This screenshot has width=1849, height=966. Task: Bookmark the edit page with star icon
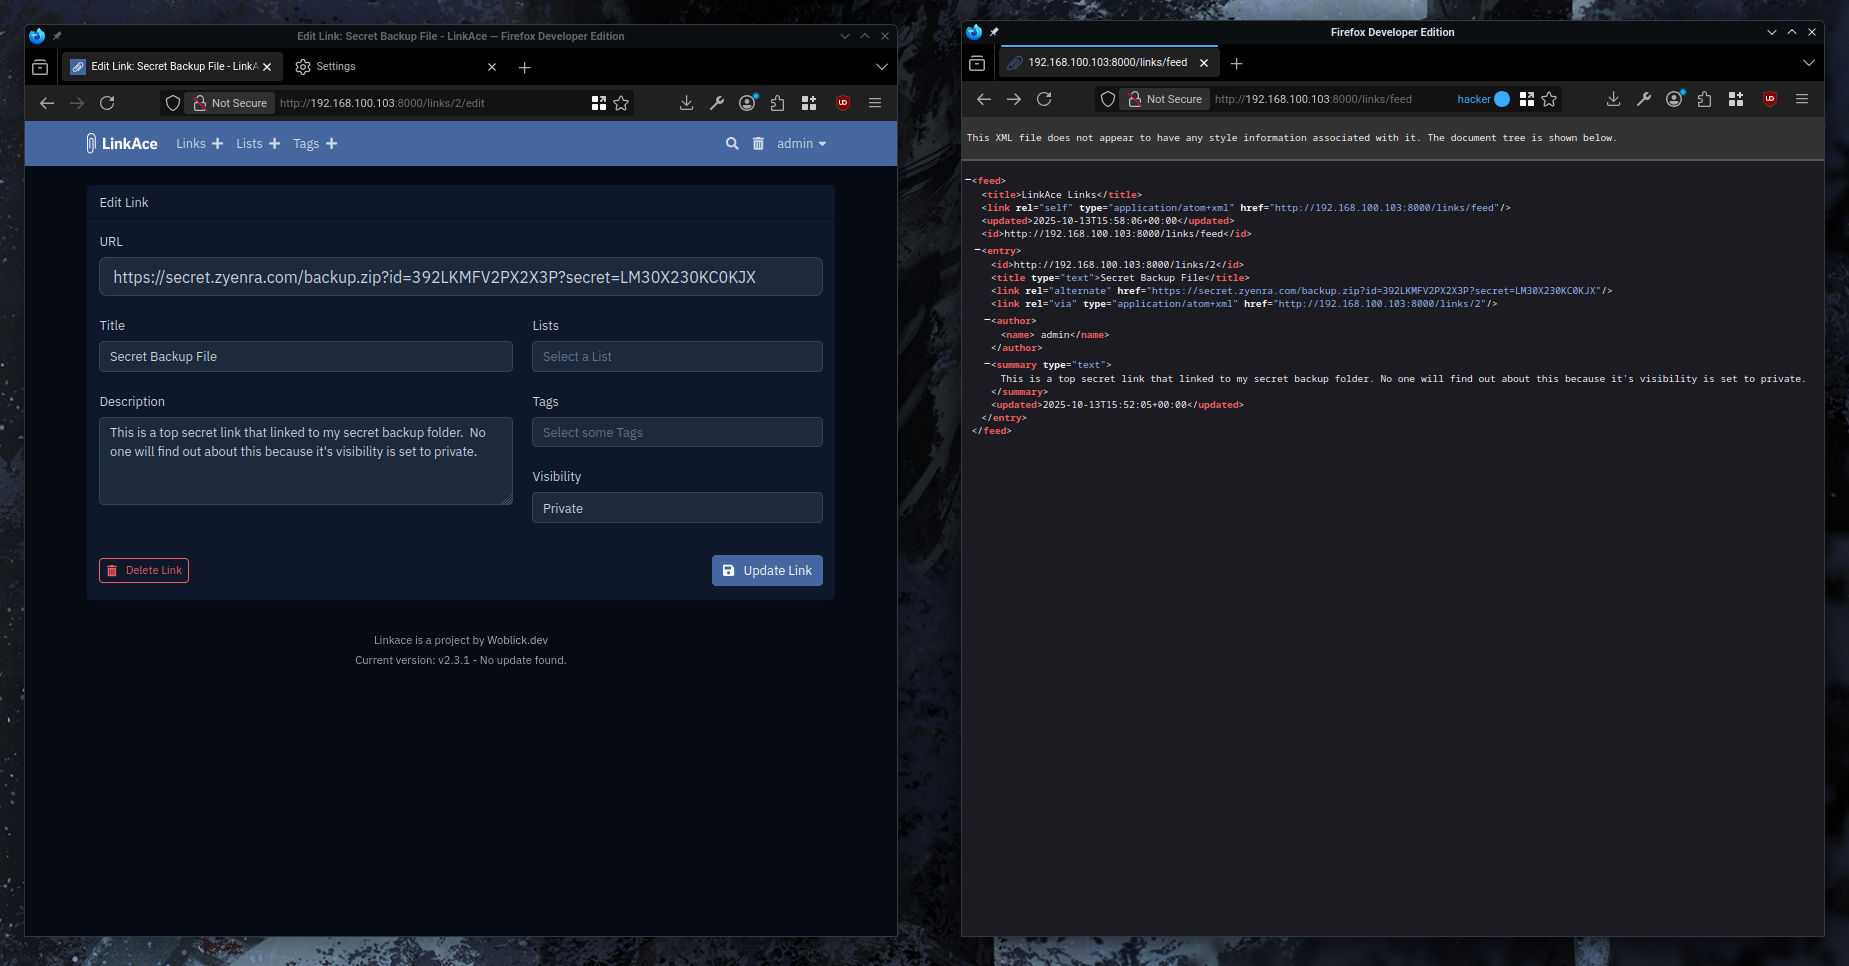tap(621, 103)
